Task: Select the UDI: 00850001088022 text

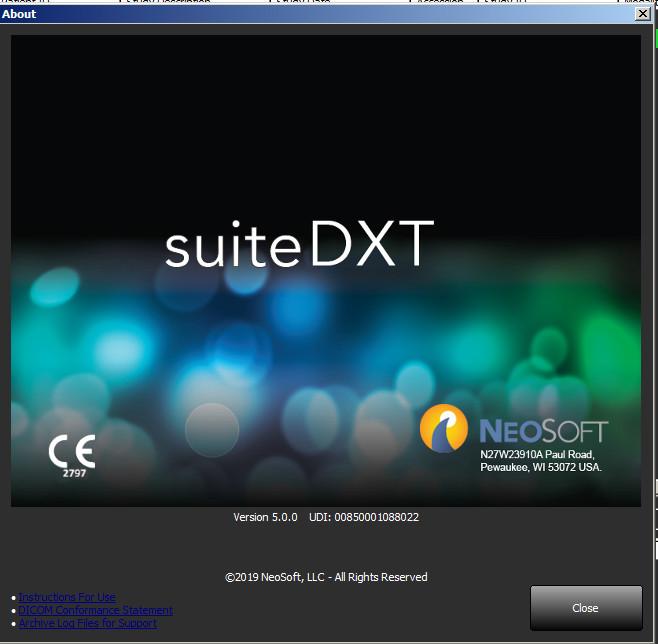Action: [x=364, y=517]
